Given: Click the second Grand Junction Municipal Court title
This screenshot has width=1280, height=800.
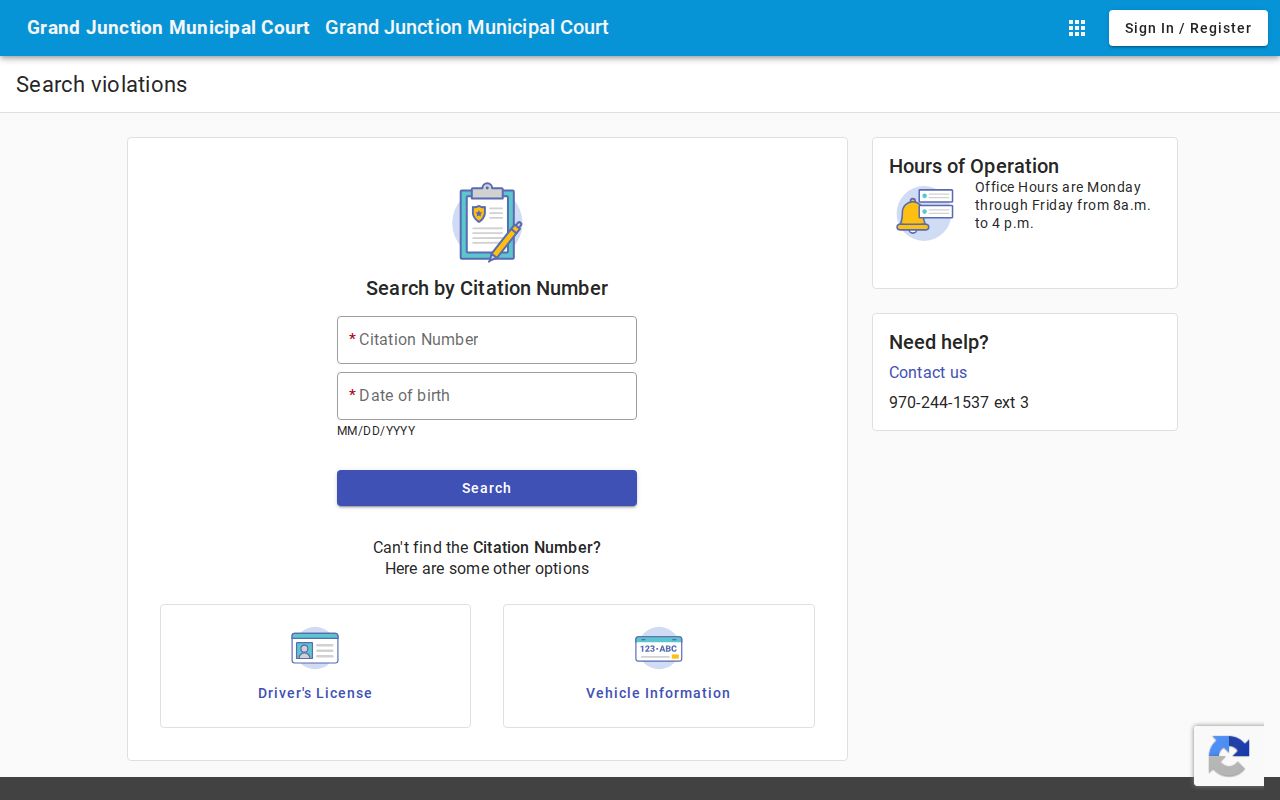Looking at the screenshot, I should [467, 28].
